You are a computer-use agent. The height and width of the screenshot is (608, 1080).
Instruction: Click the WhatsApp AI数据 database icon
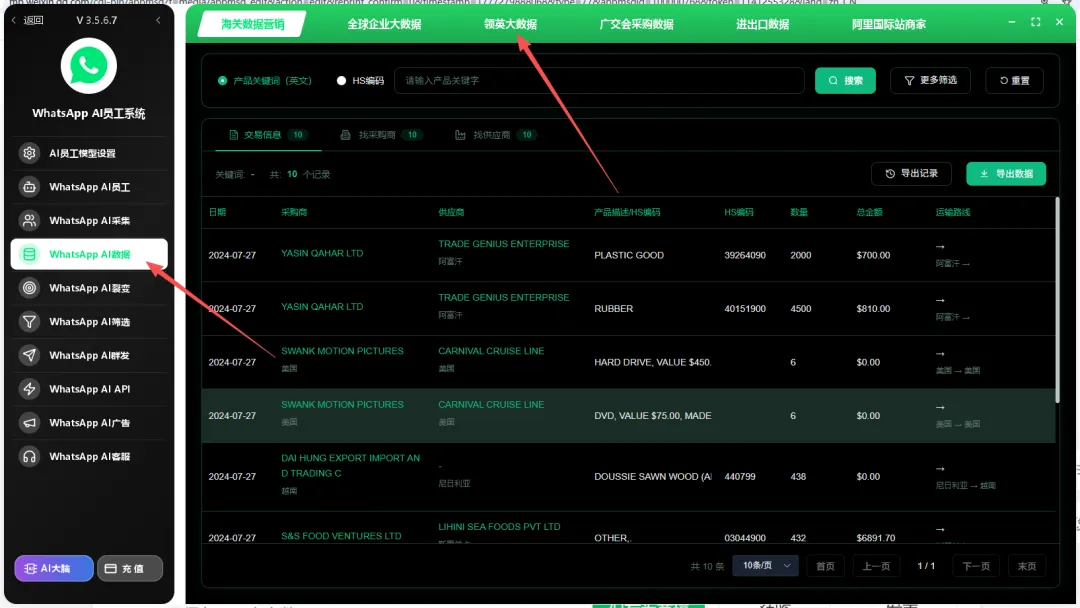tap(29, 254)
